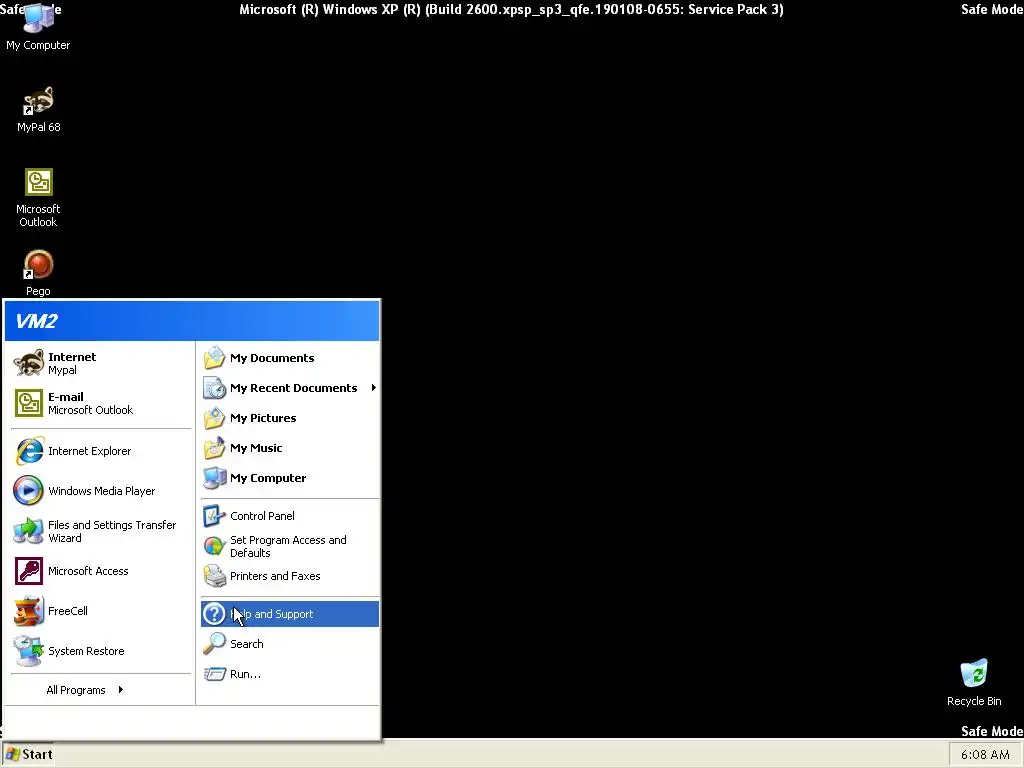Image resolution: width=1024 pixels, height=768 pixels.
Task: Click the Windows Media Player play icon
Action: point(29,491)
